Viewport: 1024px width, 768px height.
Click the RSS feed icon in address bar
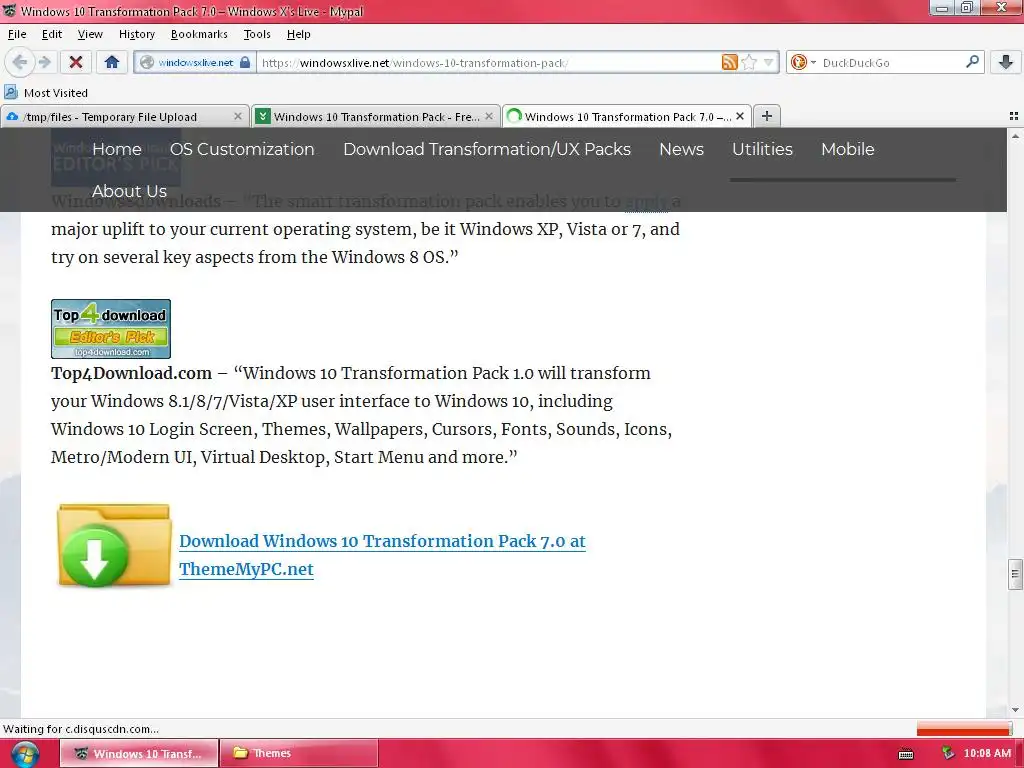point(729,62)
